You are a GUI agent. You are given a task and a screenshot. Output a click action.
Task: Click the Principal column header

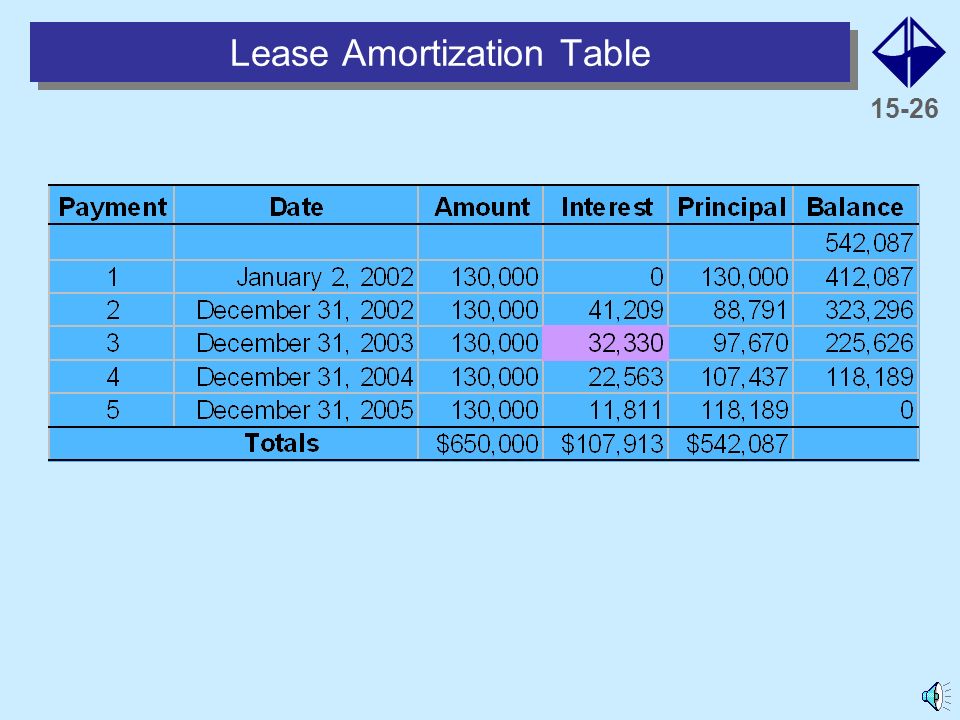tap(731, 206)
